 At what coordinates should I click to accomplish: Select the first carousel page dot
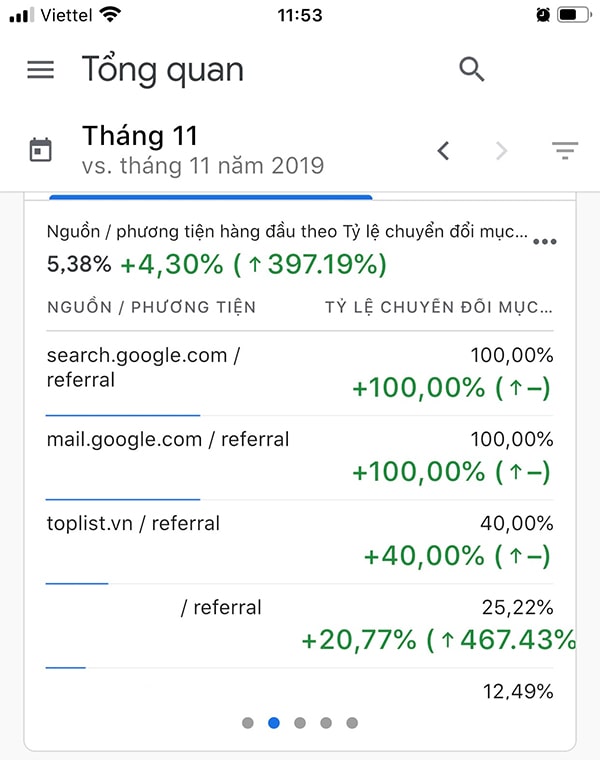(248, 722)
